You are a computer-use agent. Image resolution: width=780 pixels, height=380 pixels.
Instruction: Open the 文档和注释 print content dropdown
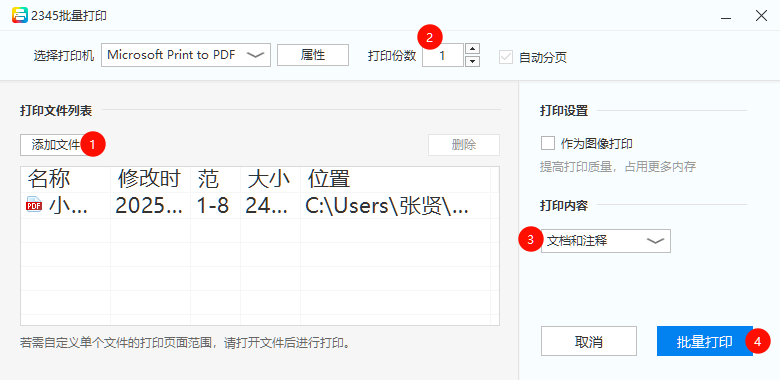tap(606, 241)
